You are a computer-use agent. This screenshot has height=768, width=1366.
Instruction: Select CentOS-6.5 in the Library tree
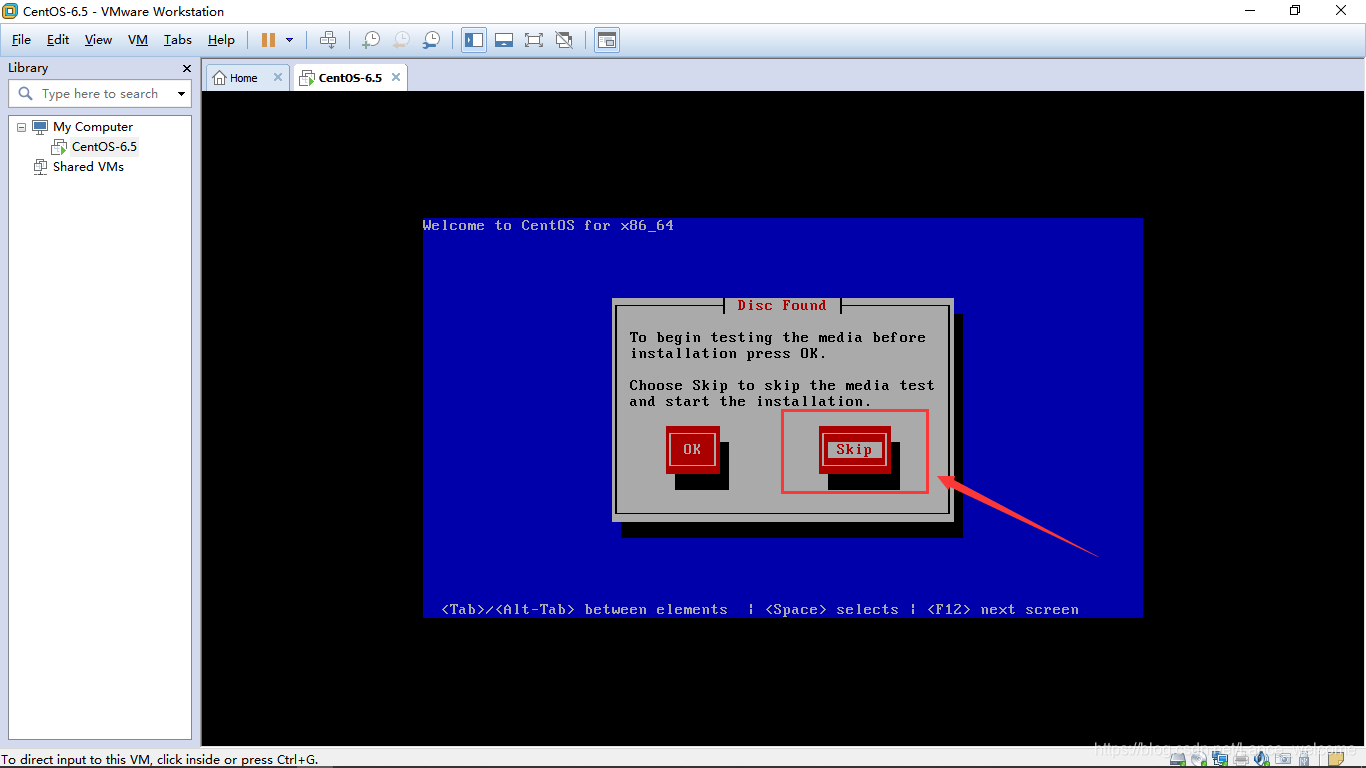(104, 147)
